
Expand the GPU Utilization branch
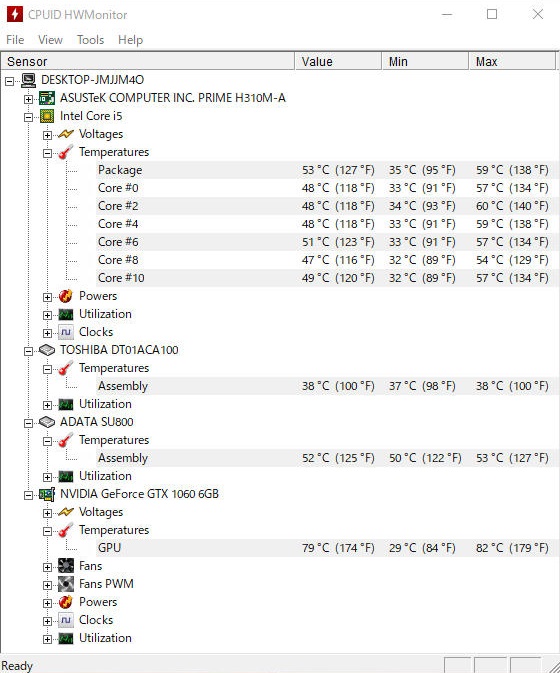click(x=47, y=639)
